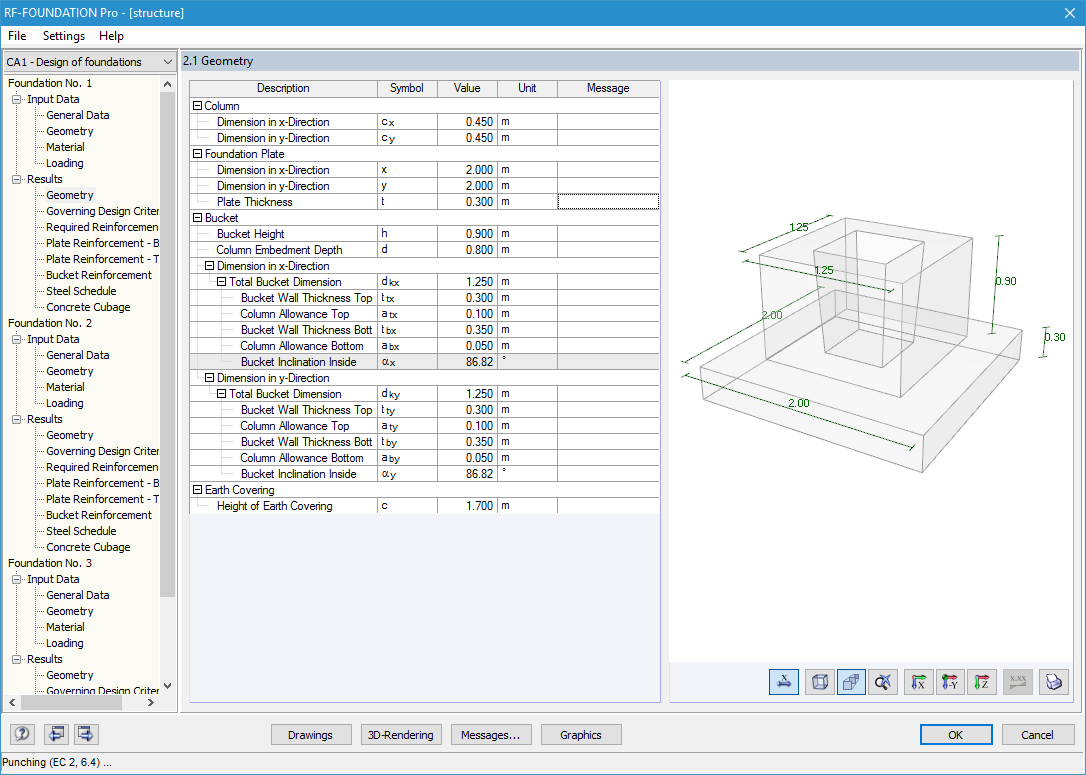Image resolution: width=1086 pixels, height=775 pixels.
Task: Click the Drawings button
Action: coord(310,735)
